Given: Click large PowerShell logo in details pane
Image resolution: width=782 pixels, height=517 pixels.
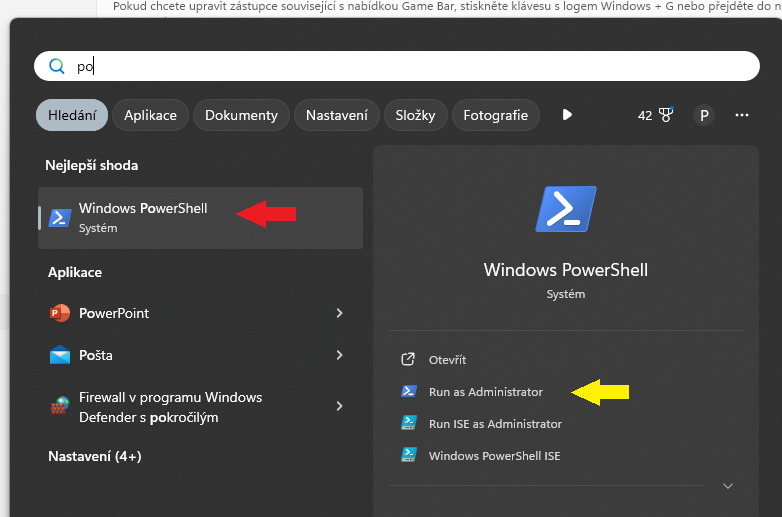Looking at the screenshot, I should pos(566,209).
